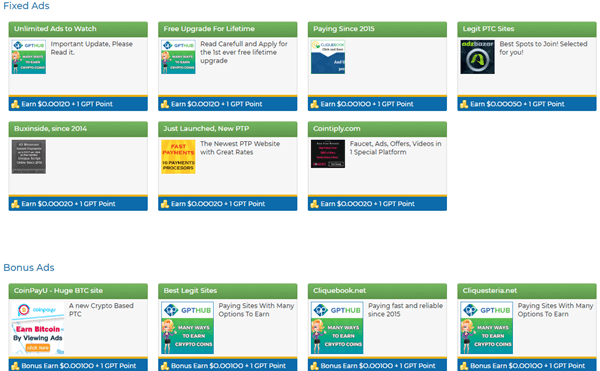Click the GPTHUB thumbnail in the 'Cliquesteria.net' card
Viewport: 600px width, 371px height.
pos(487,328)
